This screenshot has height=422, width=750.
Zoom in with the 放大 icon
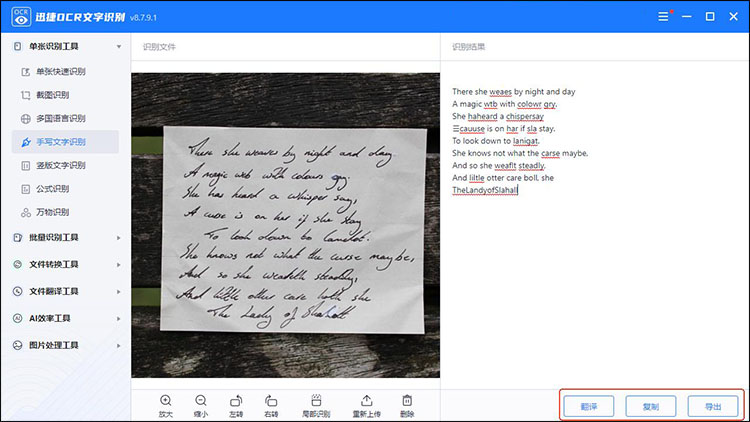click(x=165, y=400)
